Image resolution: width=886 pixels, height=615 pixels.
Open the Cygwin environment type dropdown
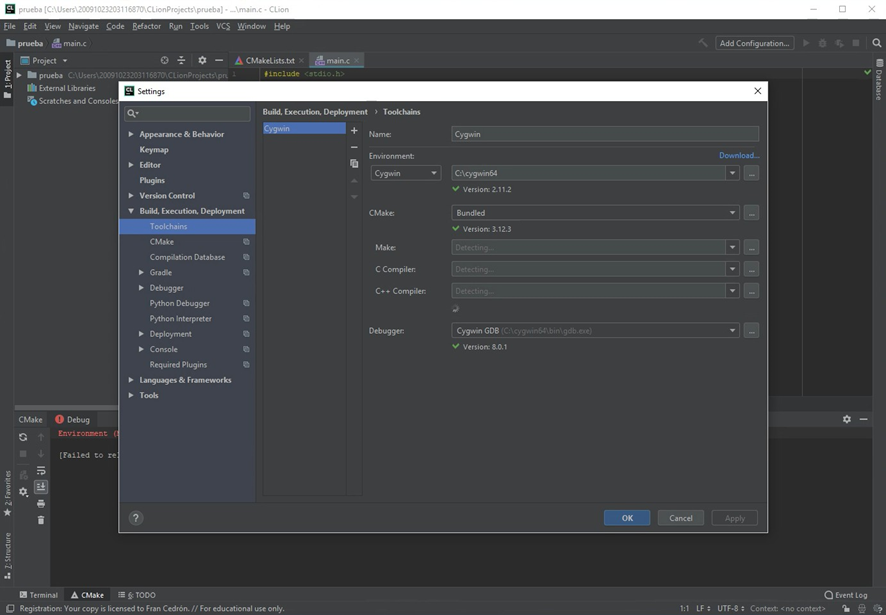[x=406, y=174]
